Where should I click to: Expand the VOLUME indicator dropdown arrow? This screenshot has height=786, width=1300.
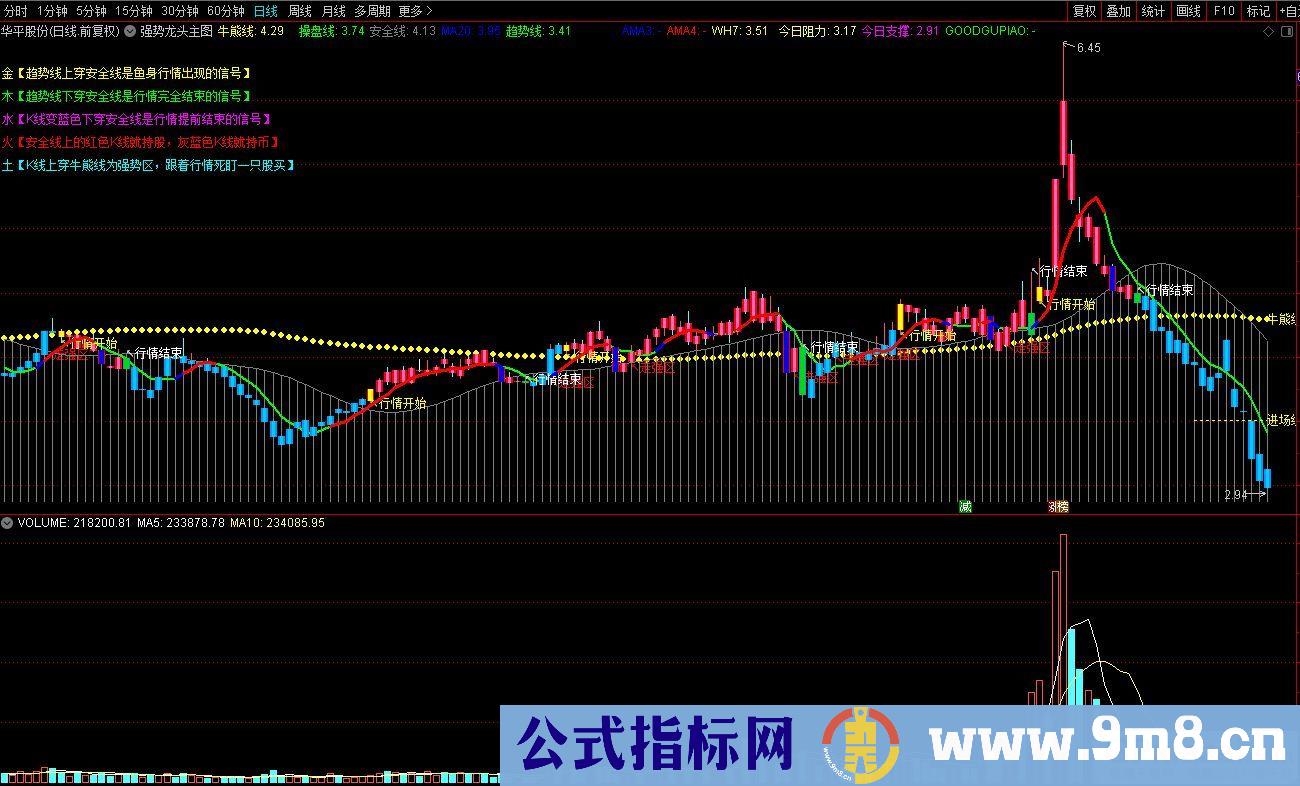tap(7, 523)
